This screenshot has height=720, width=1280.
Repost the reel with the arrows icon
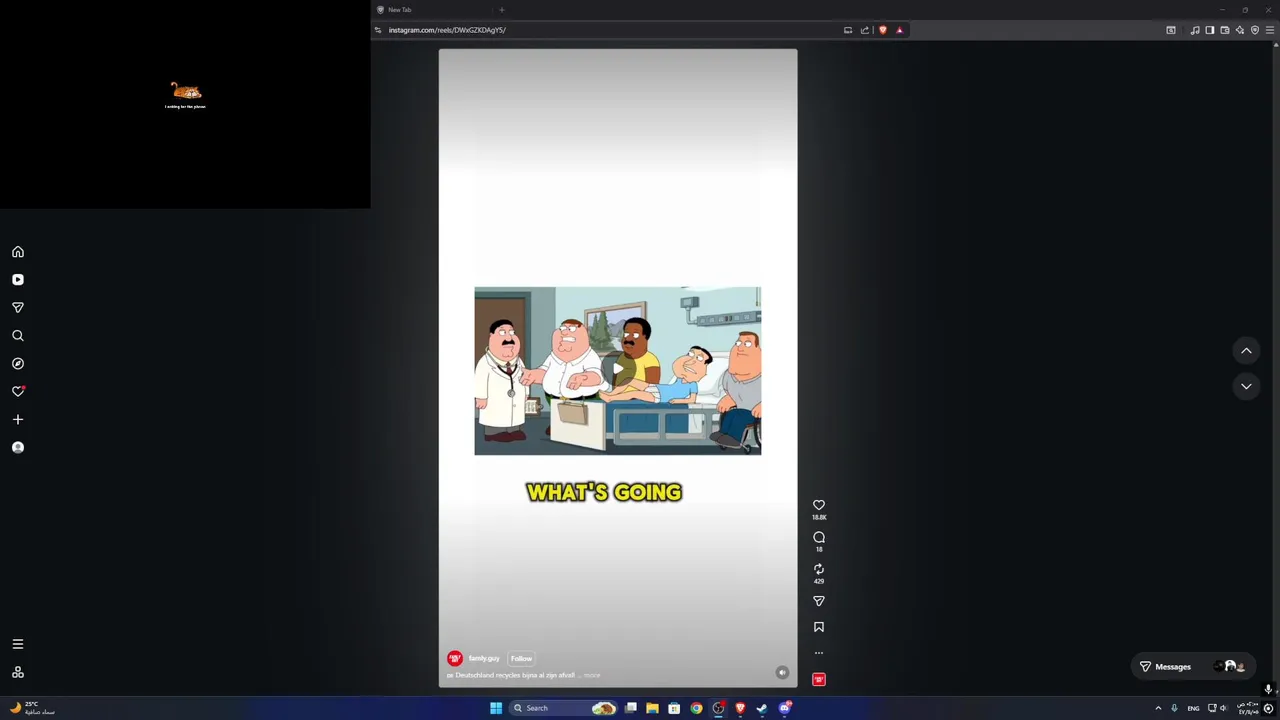[819, 569]
